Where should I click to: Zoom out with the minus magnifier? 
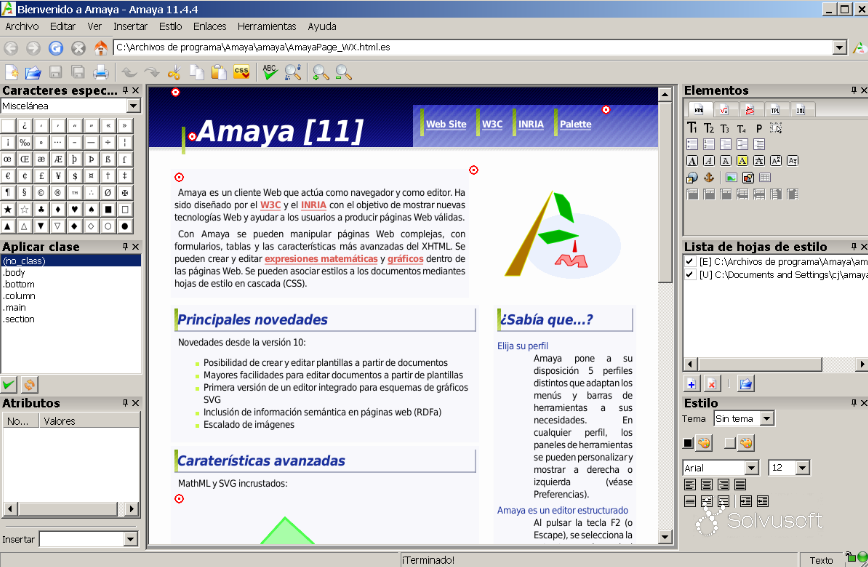click(343, 72)
